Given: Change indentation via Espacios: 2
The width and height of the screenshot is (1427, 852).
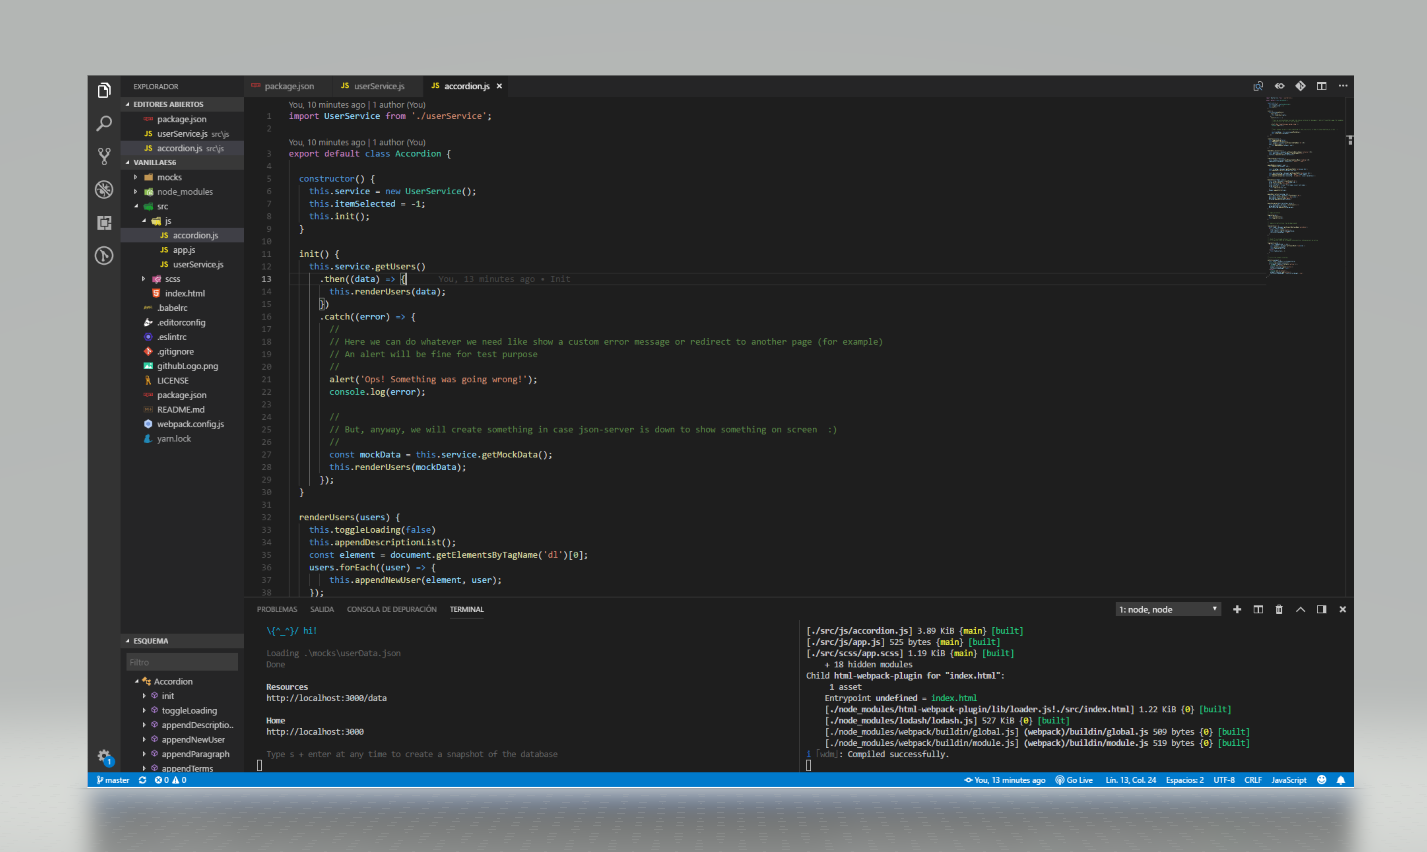Looking at the screenshot, I should point(1185,780).
